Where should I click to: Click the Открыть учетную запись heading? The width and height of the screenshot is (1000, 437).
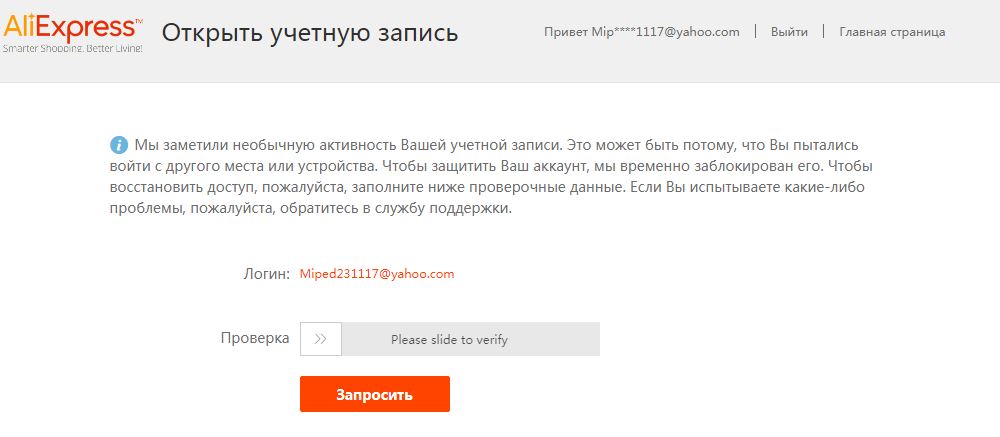(310, 33)
